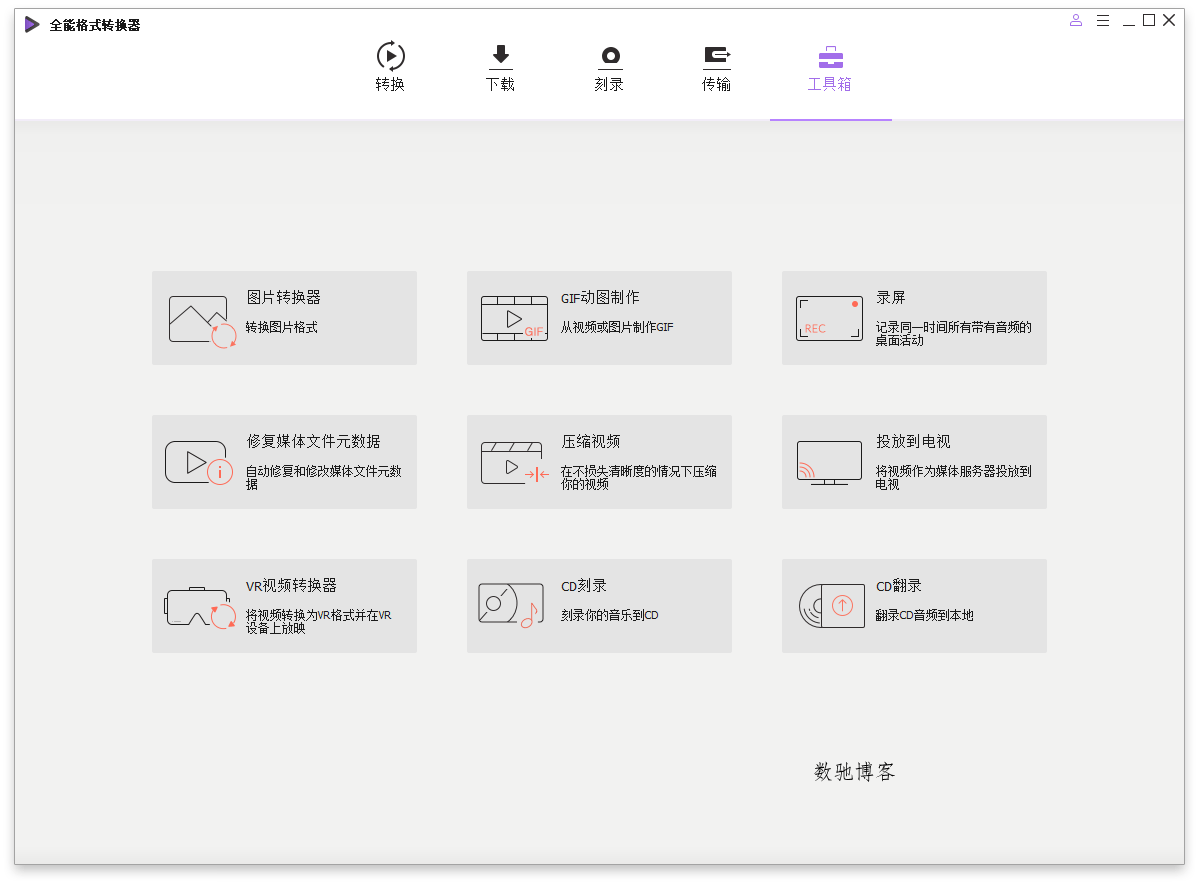
Task: Click the 修复媒体文件元数据 info icon
Action: pyautogui.click(x=199, y=463)
